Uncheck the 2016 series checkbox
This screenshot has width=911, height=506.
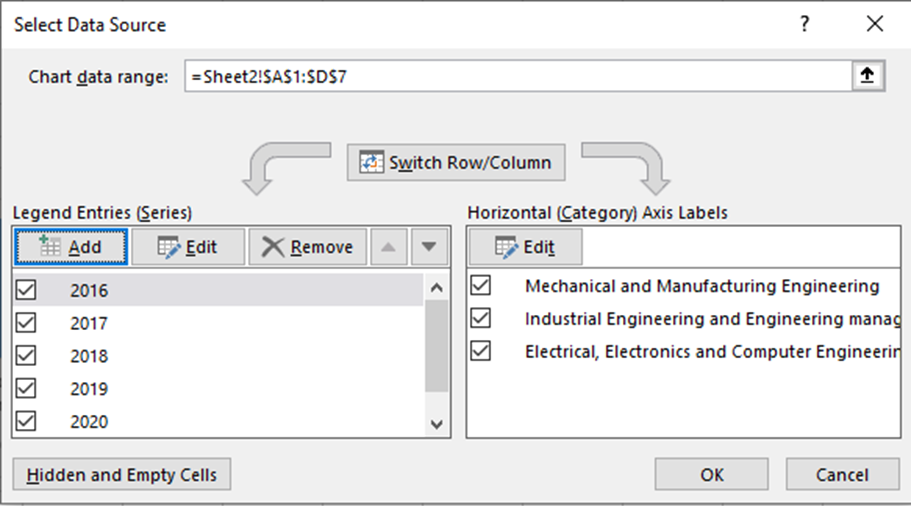coord(26,289)
